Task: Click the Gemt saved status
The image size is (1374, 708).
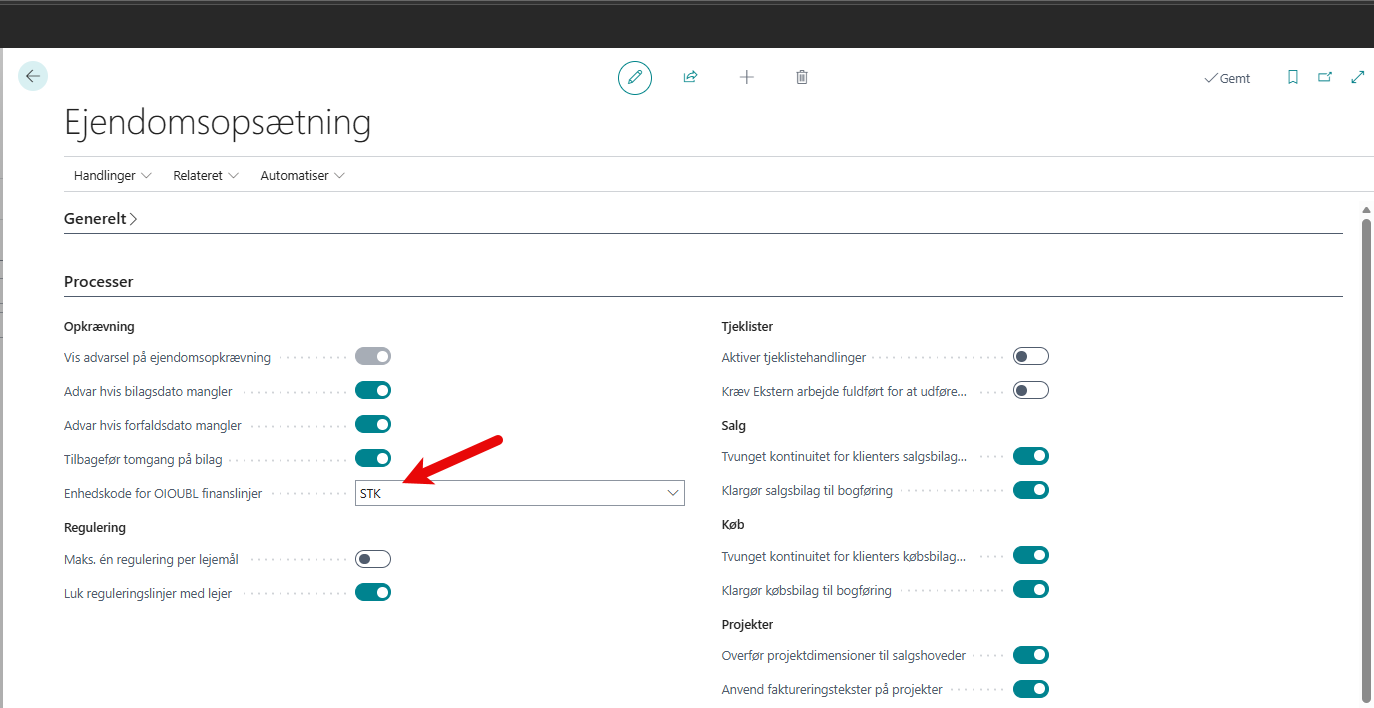Action: [x=1227, y=78]
